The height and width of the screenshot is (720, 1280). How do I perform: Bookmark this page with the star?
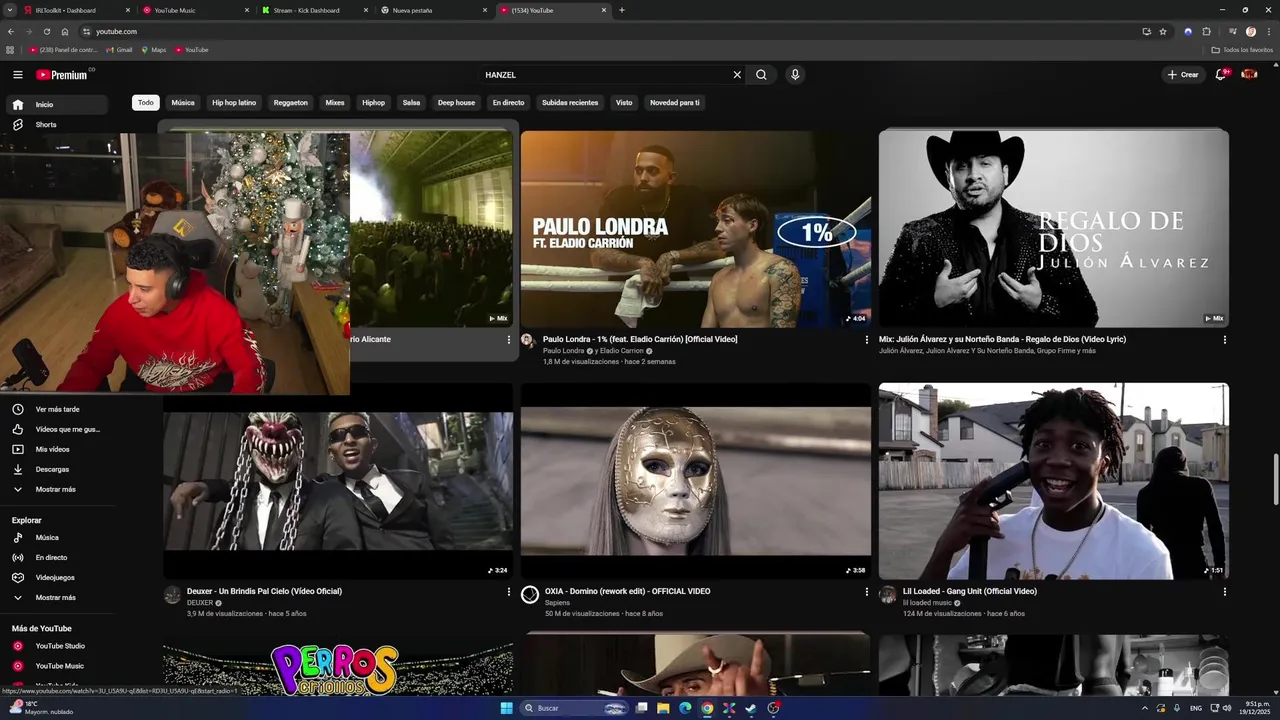tap(1163, 31)
